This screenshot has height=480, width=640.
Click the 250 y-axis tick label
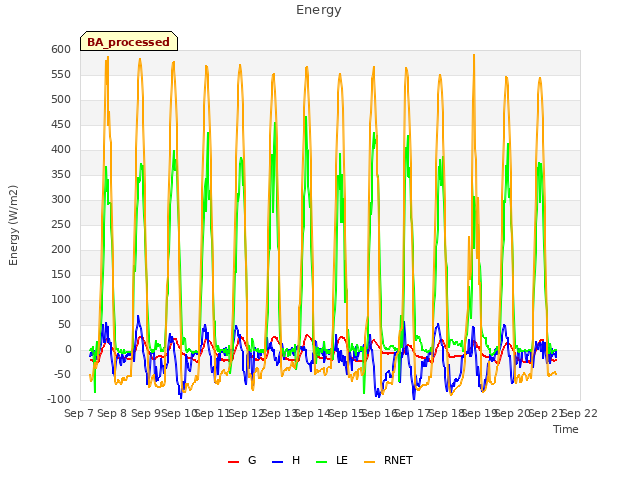pyautogui.click(x=61, y=225)
